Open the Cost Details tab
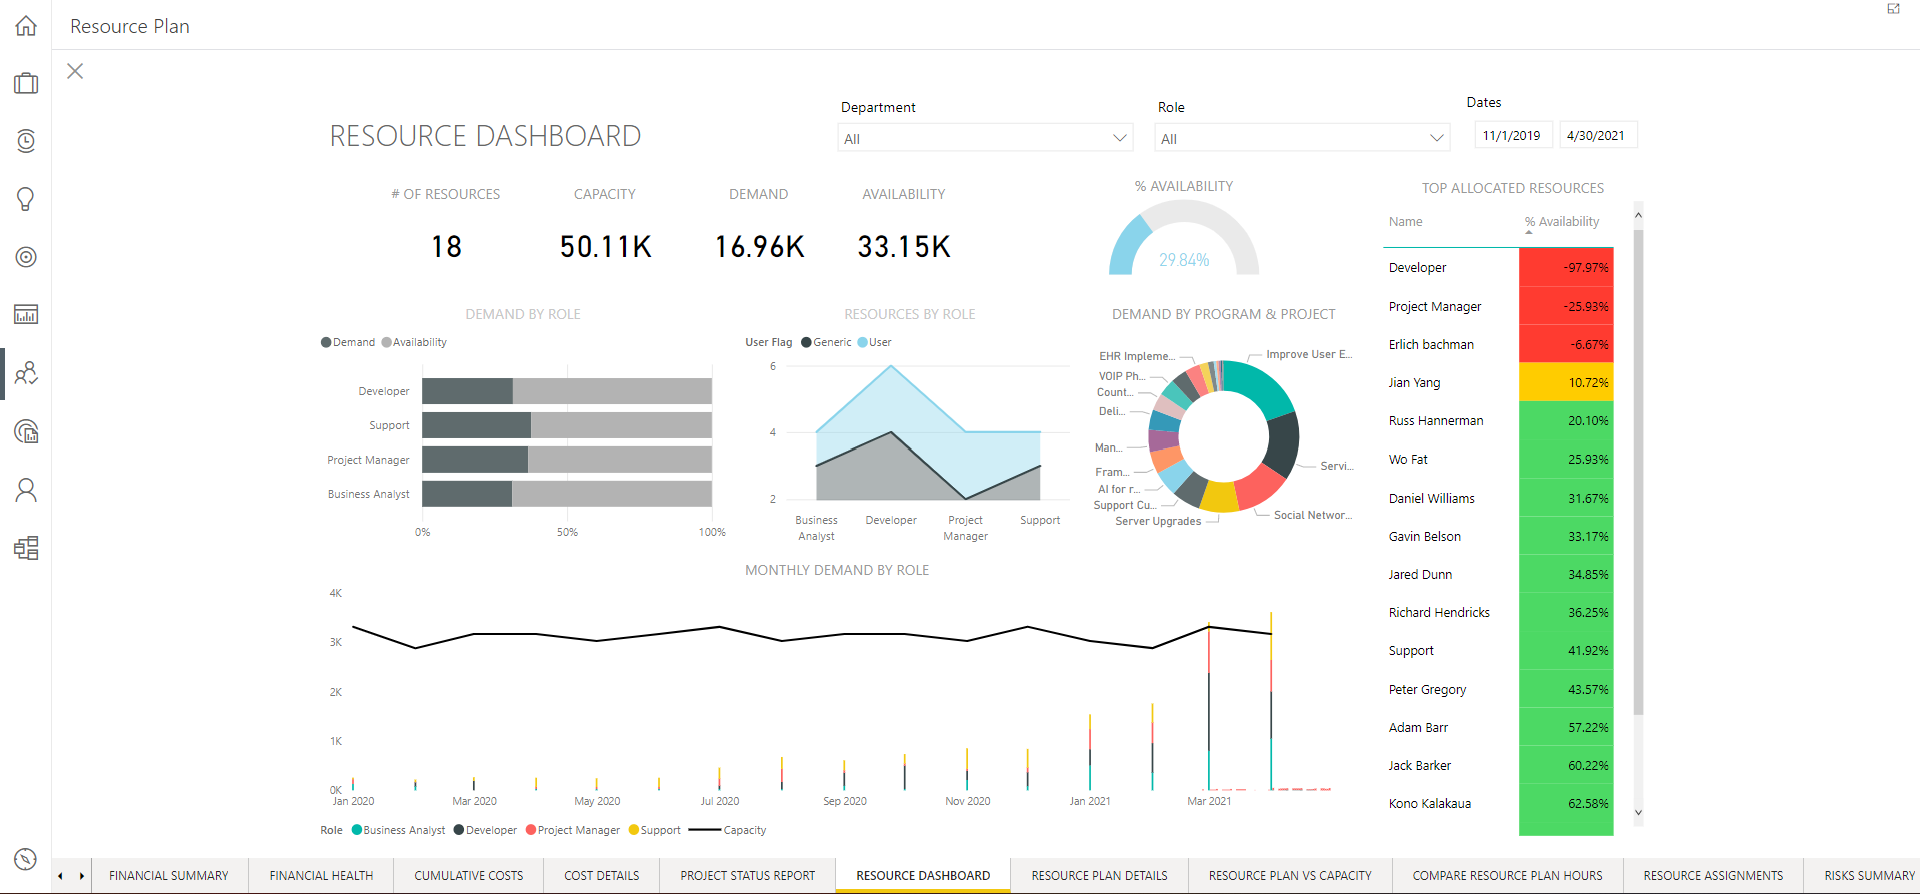 pyautogui.click(x=602, y=875)
